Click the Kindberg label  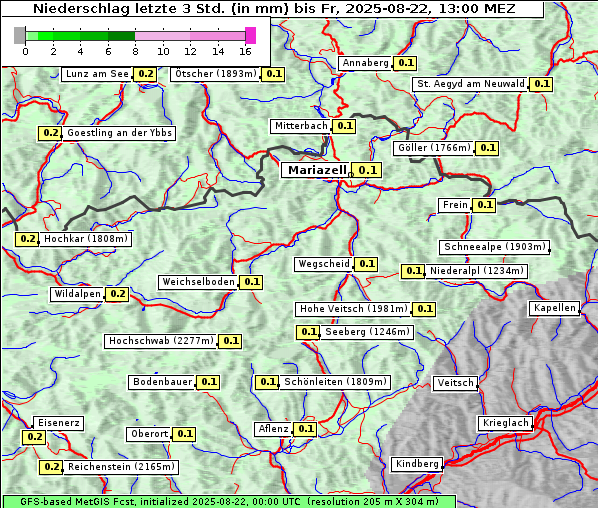pyautogui.click(x=417, y=464)
